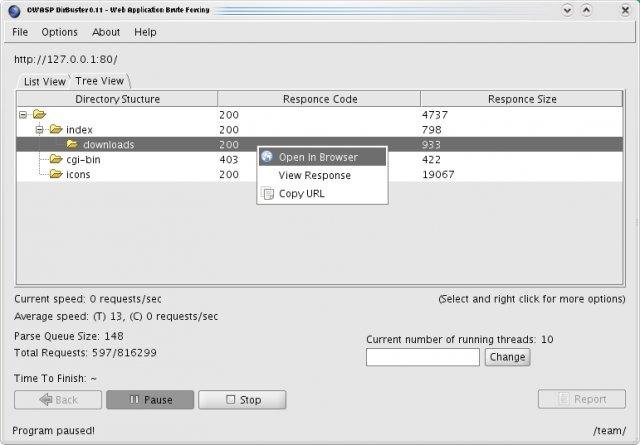Image resolution: width=640 pixels, height=445 pixels.
Task: Click Total Requests 597/816299 text
Action: [85, 353]
